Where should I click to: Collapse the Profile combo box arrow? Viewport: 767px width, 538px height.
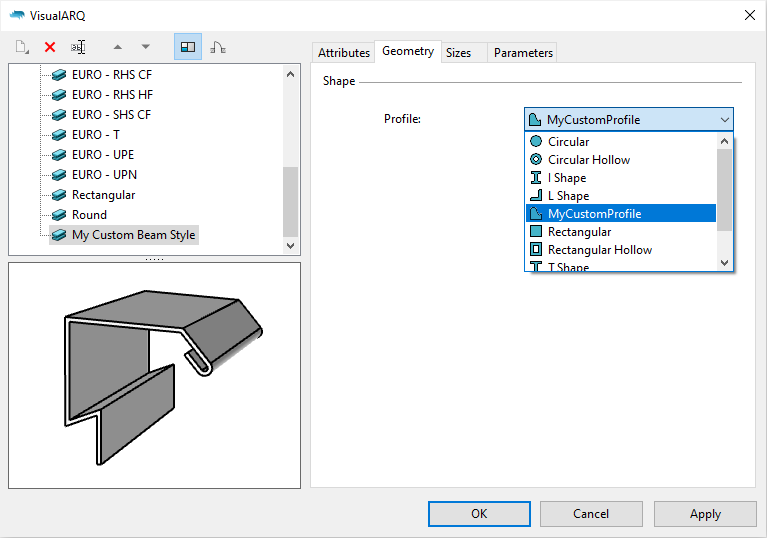click(724, 120)
